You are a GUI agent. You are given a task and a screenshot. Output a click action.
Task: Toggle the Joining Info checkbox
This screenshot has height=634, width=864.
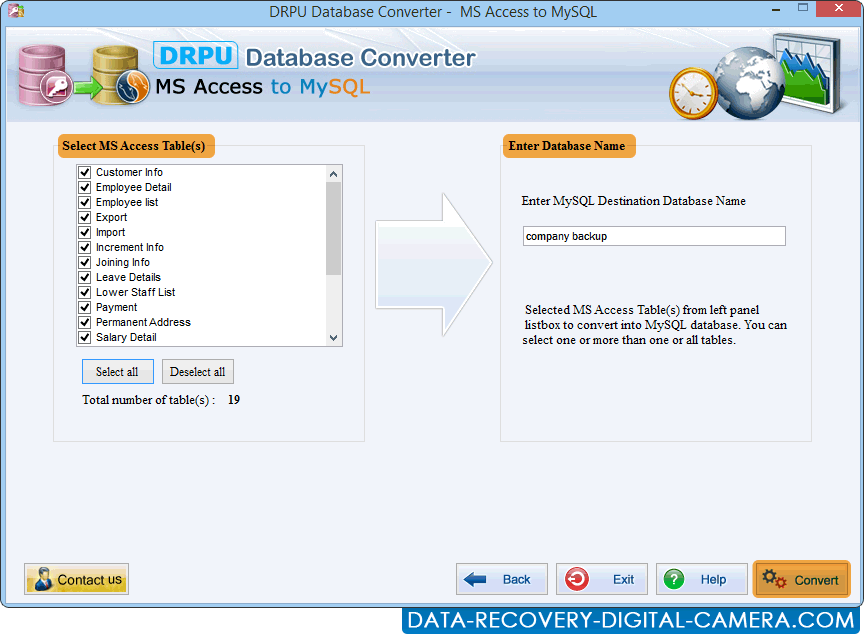tap(85, 262)
